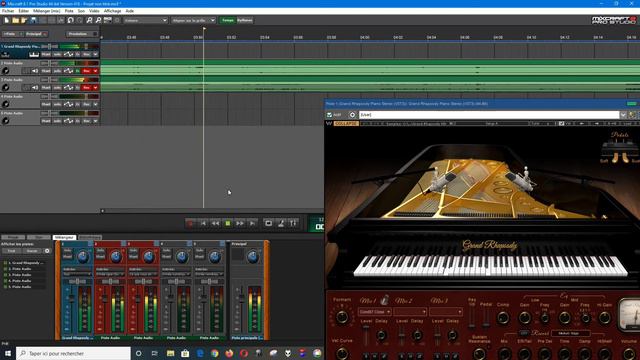Image resolution: width=640 pixels, height=360 pixels.
Task: Click the Zoom in magnifier icon
Action: (89, 20)
